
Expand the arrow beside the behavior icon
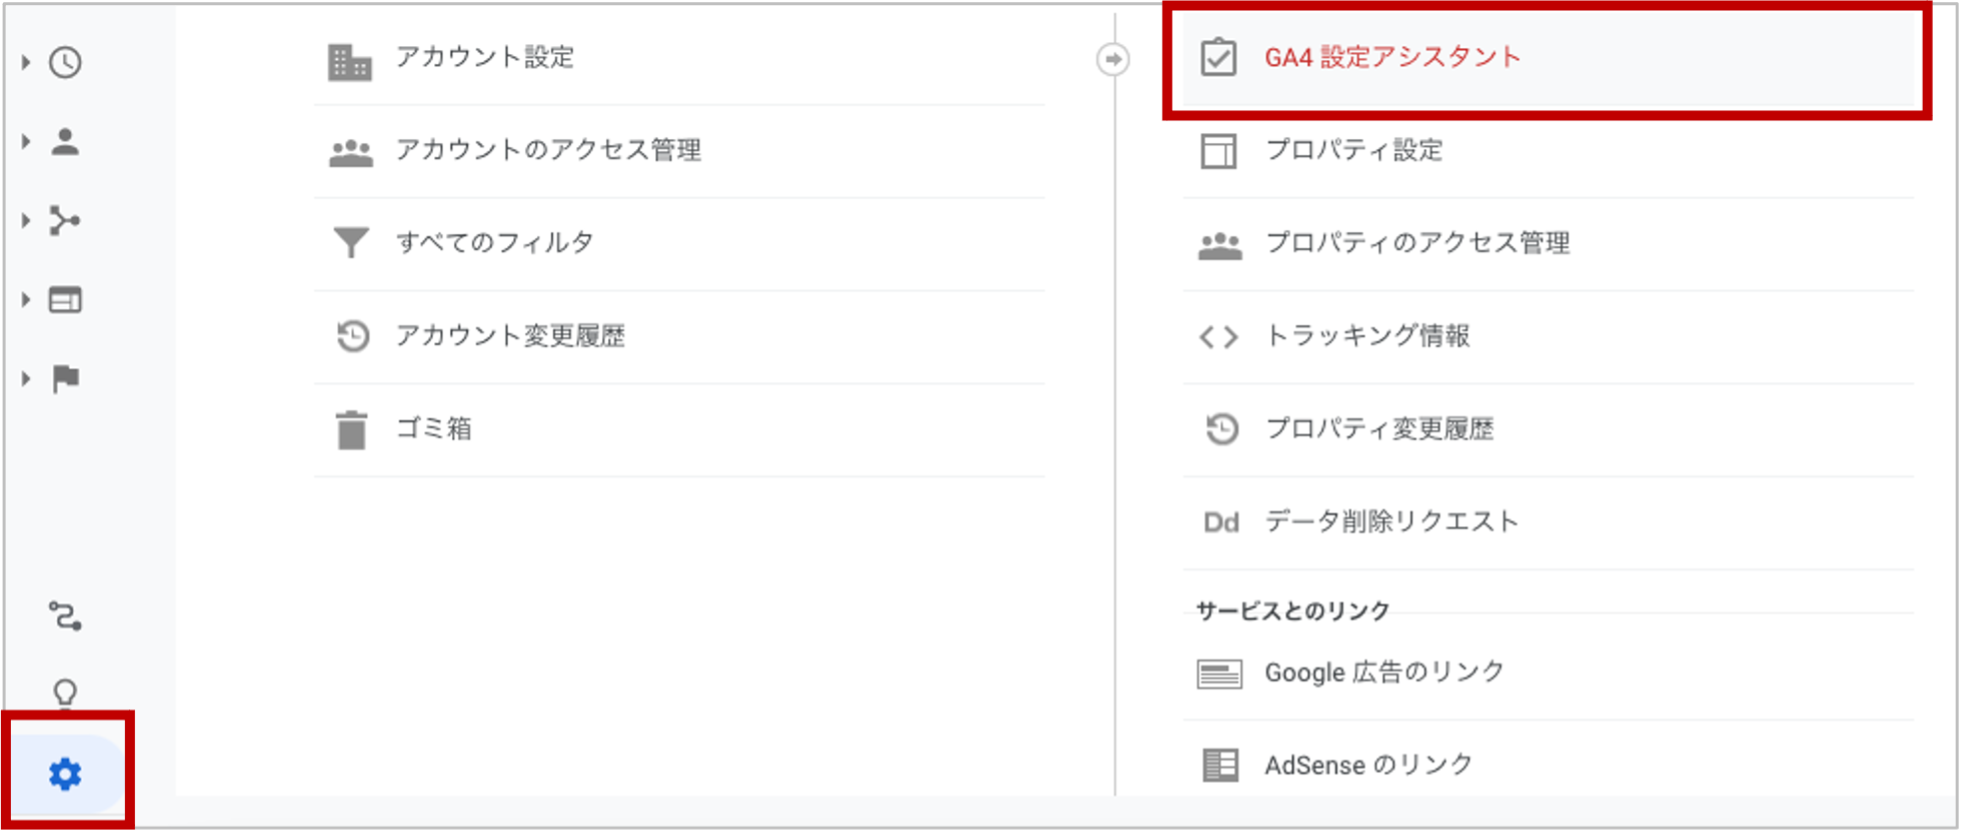click(25, 299)
